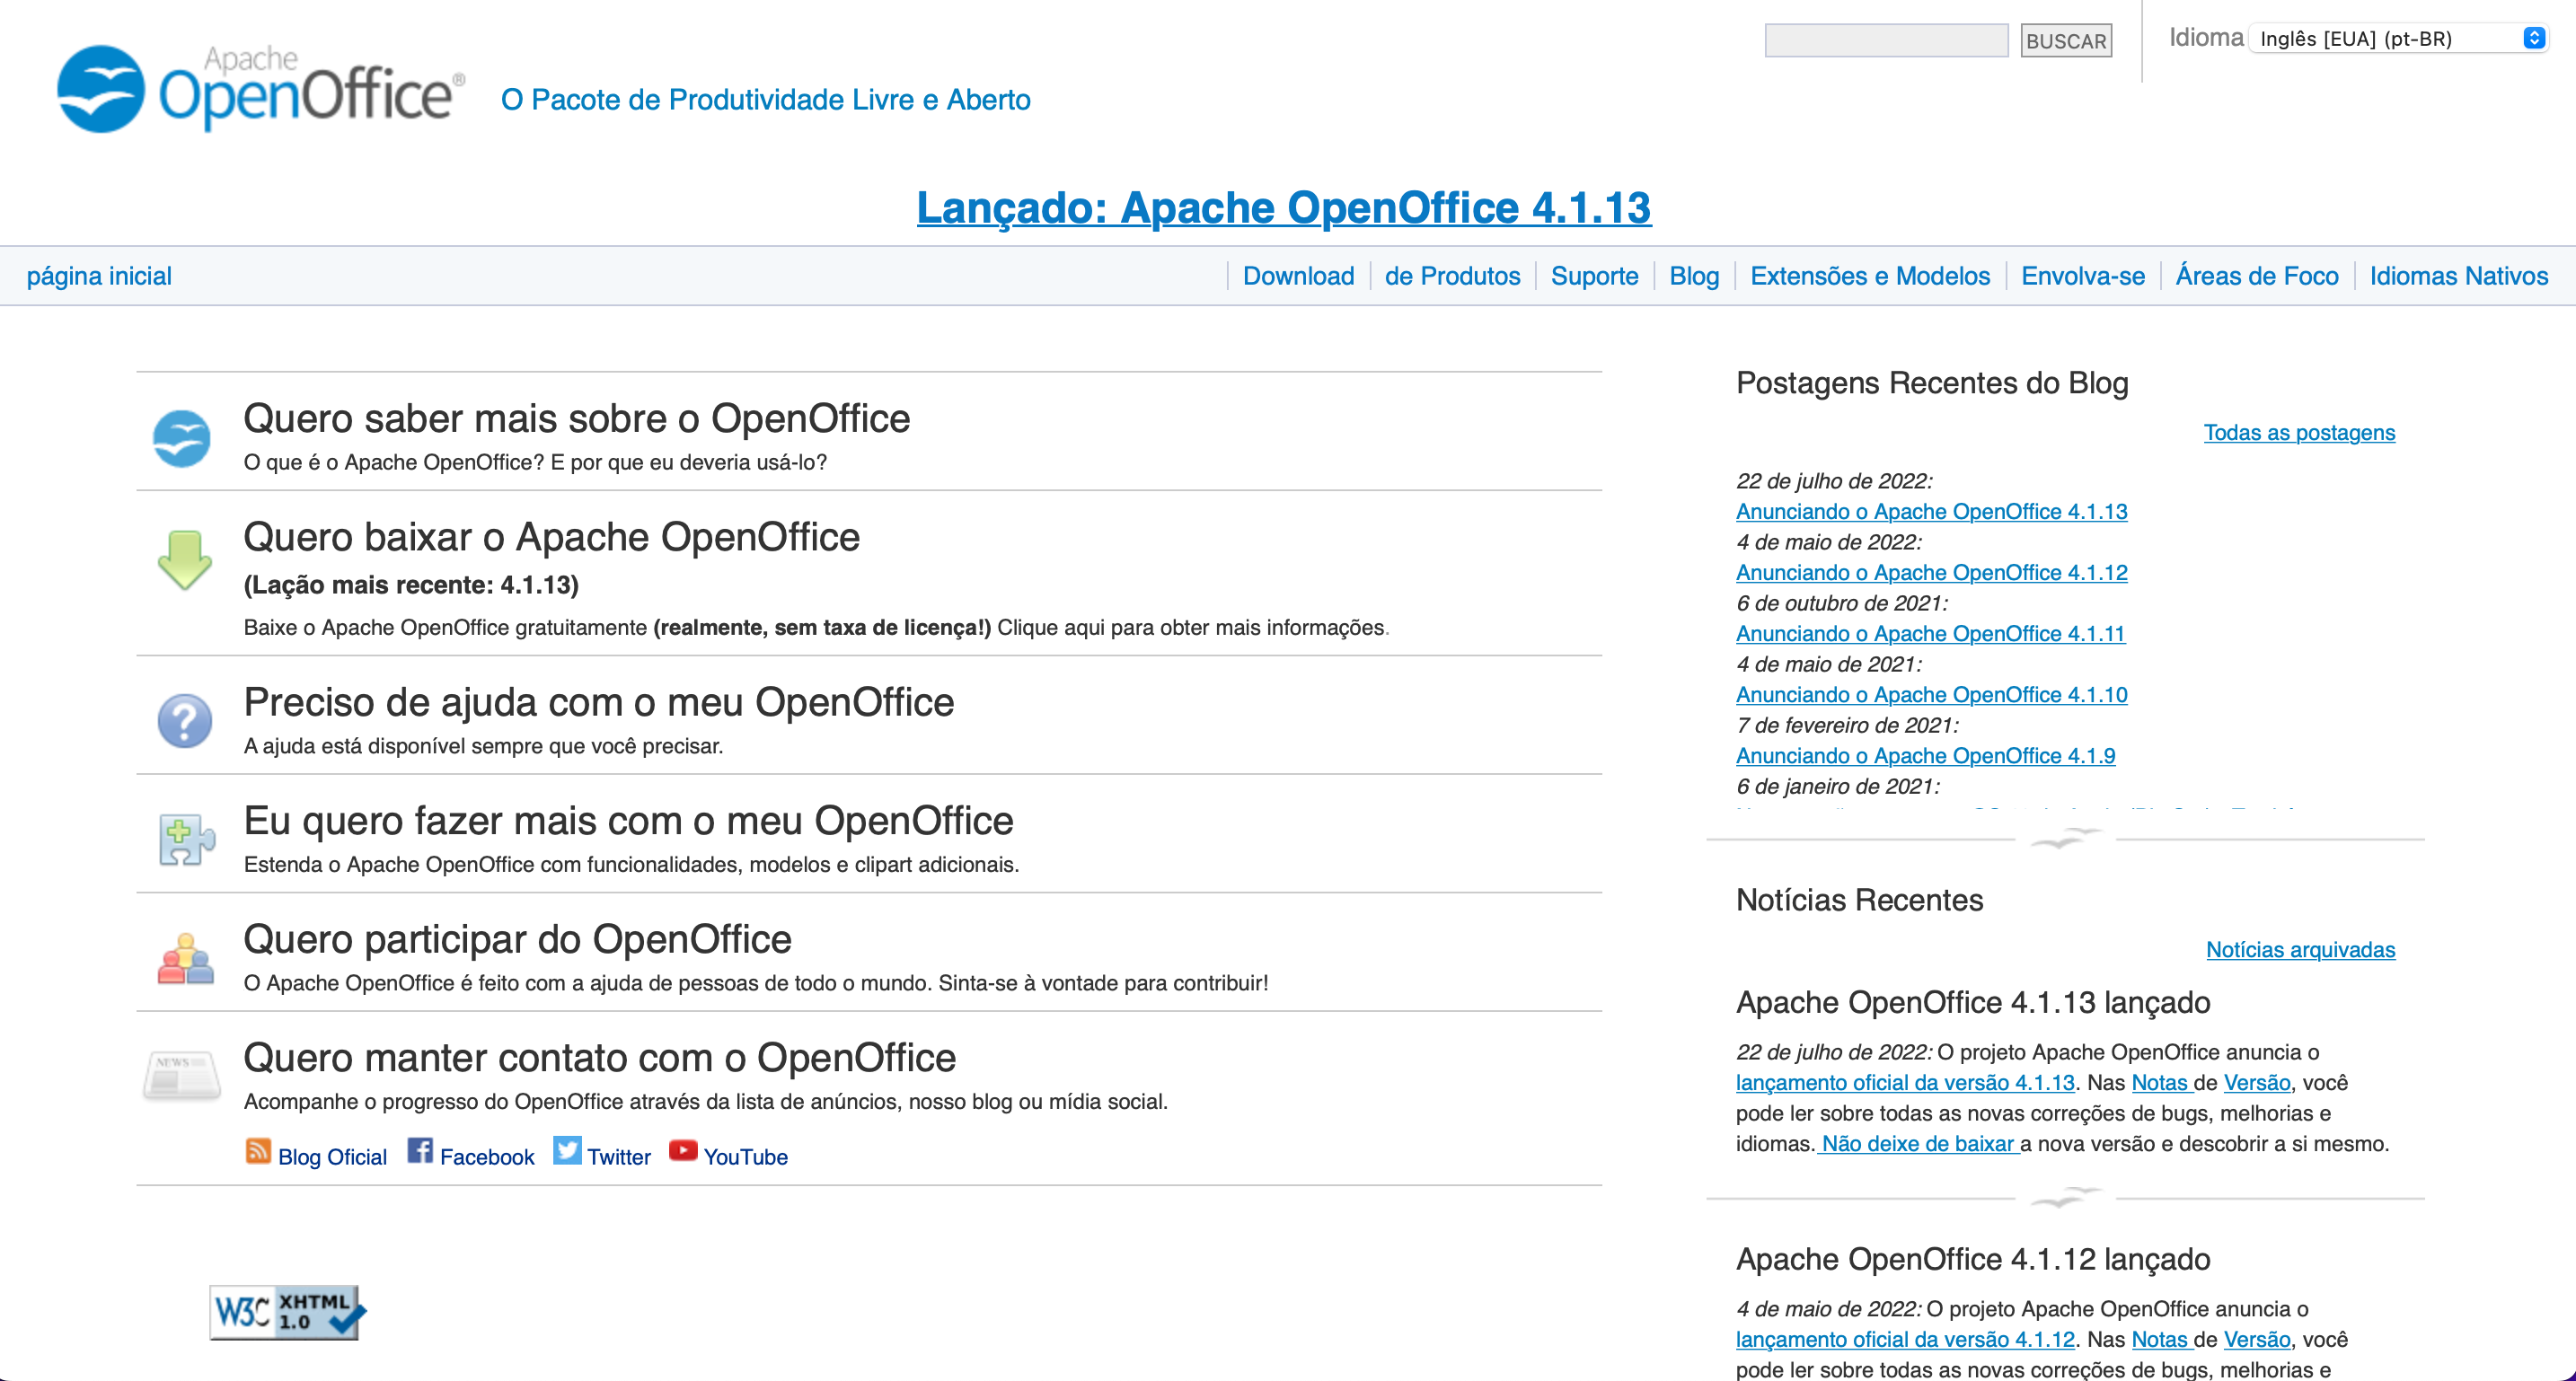Viewport: 2576px width, 1381px height.
Task: Open the YouTube icon link
Action: coord(683,1151)
